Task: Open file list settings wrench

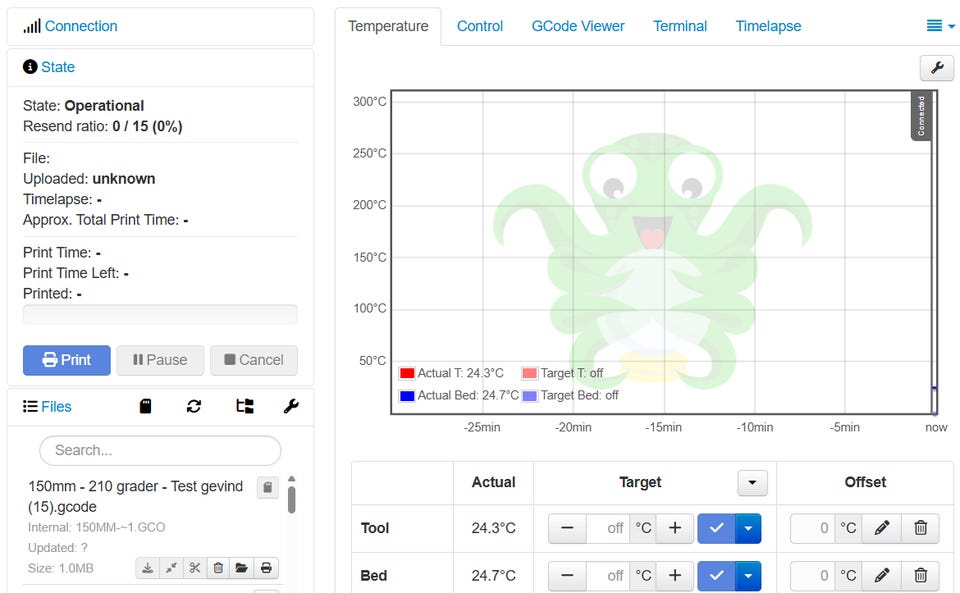Action: 291,406
